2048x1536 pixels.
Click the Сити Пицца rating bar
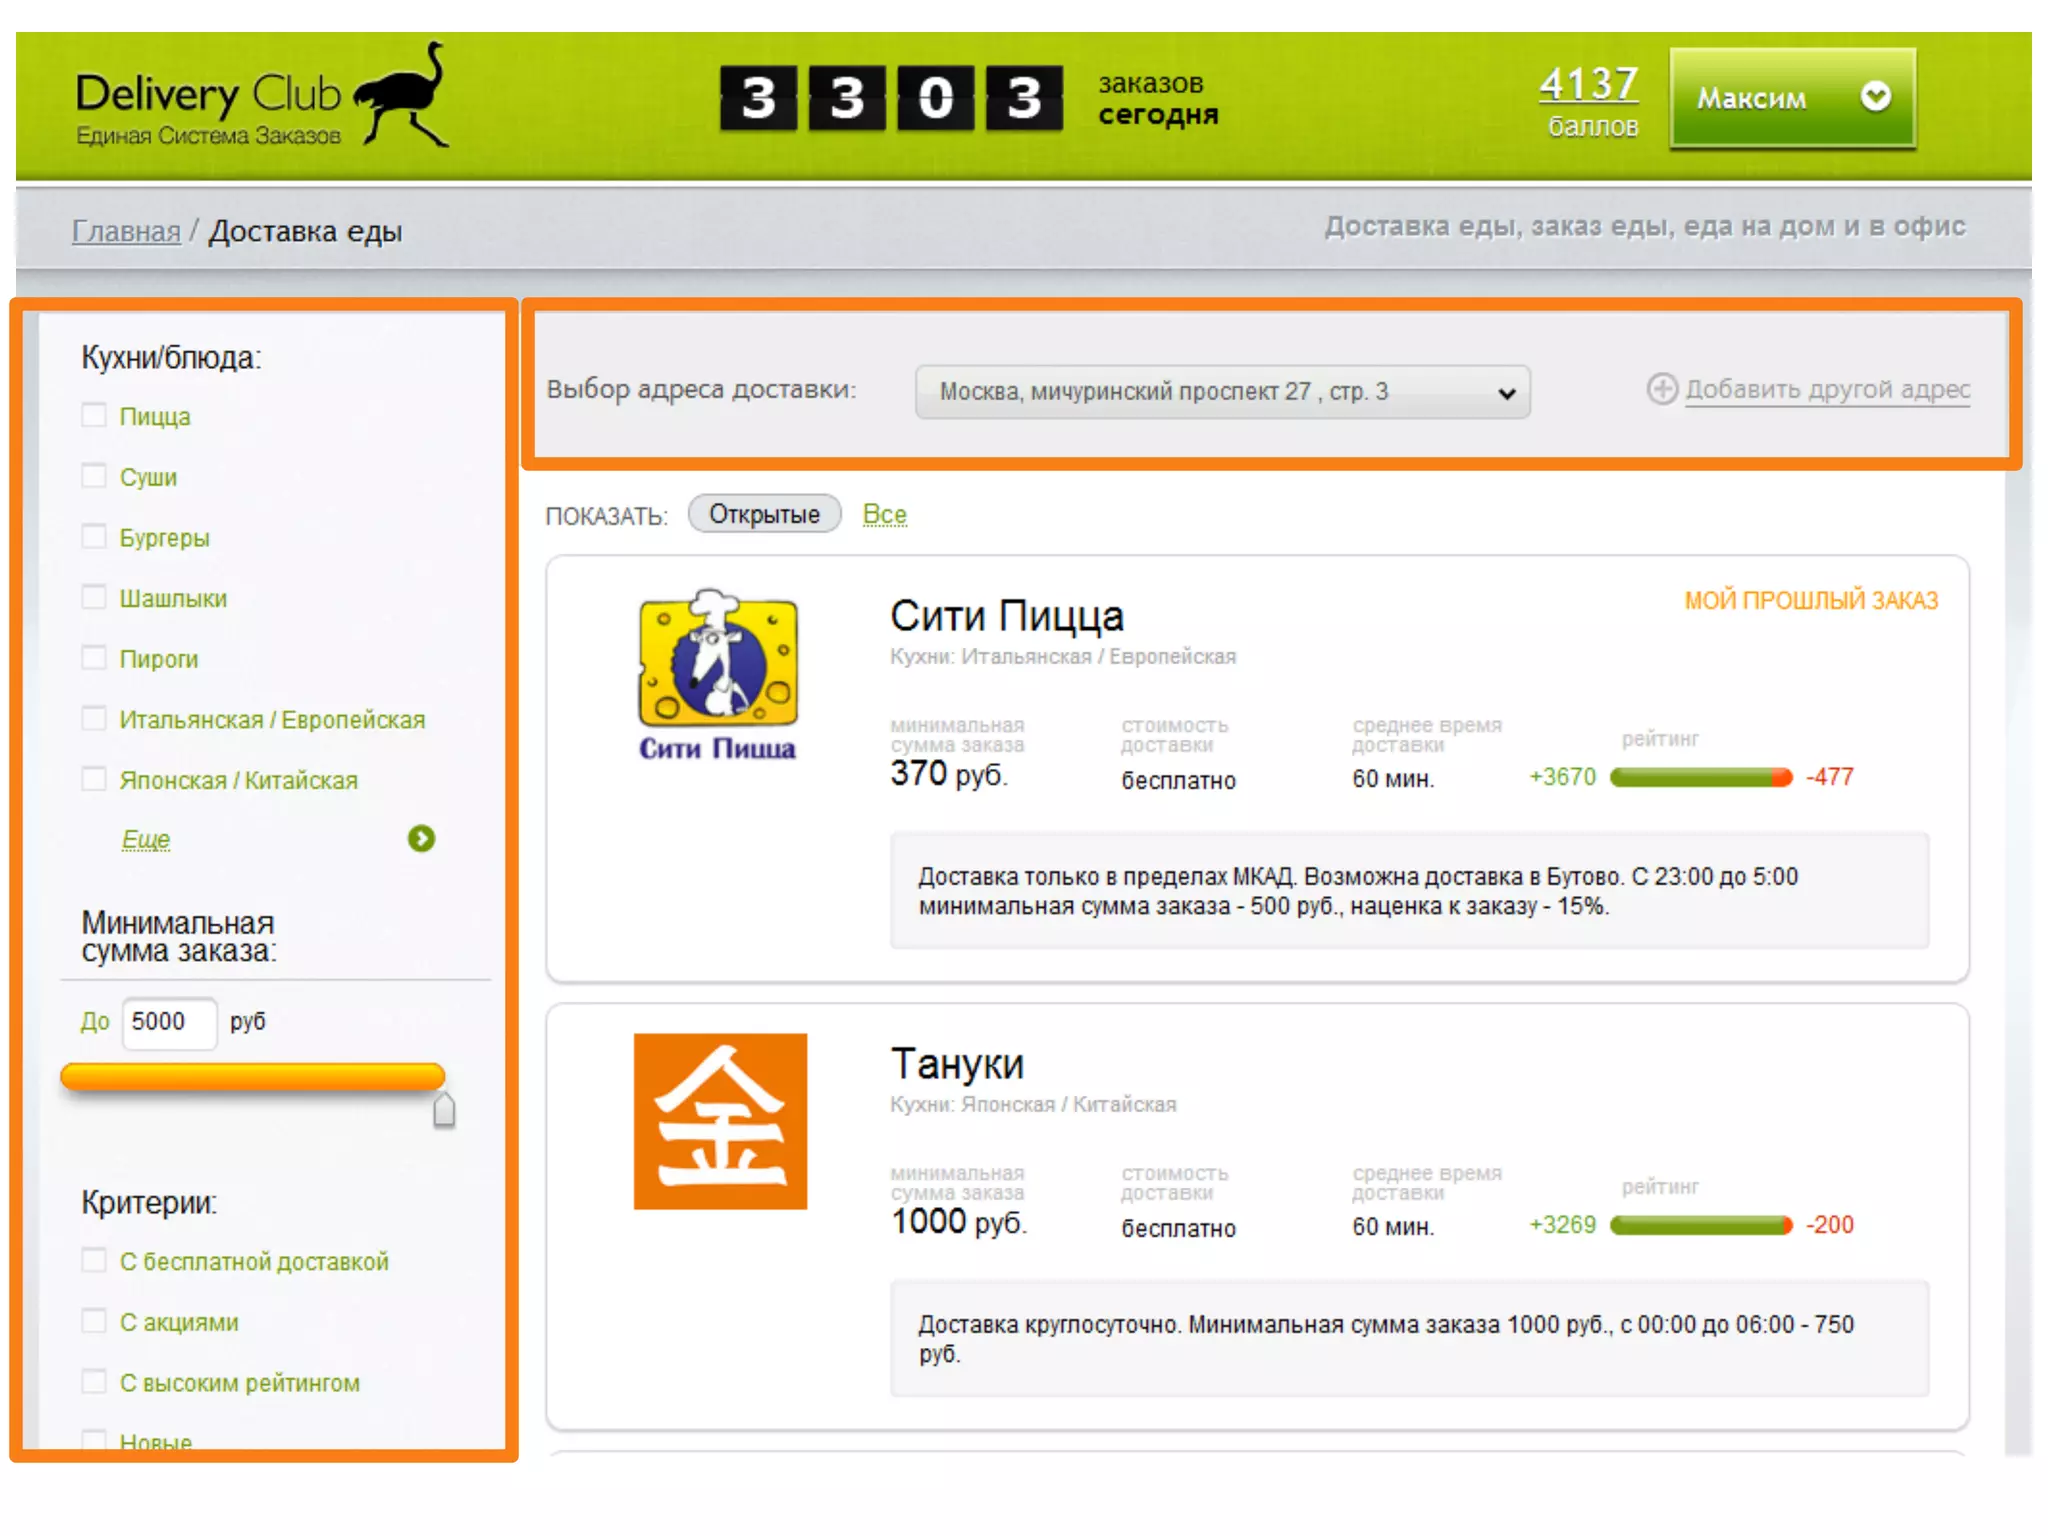click(1700, 777)
